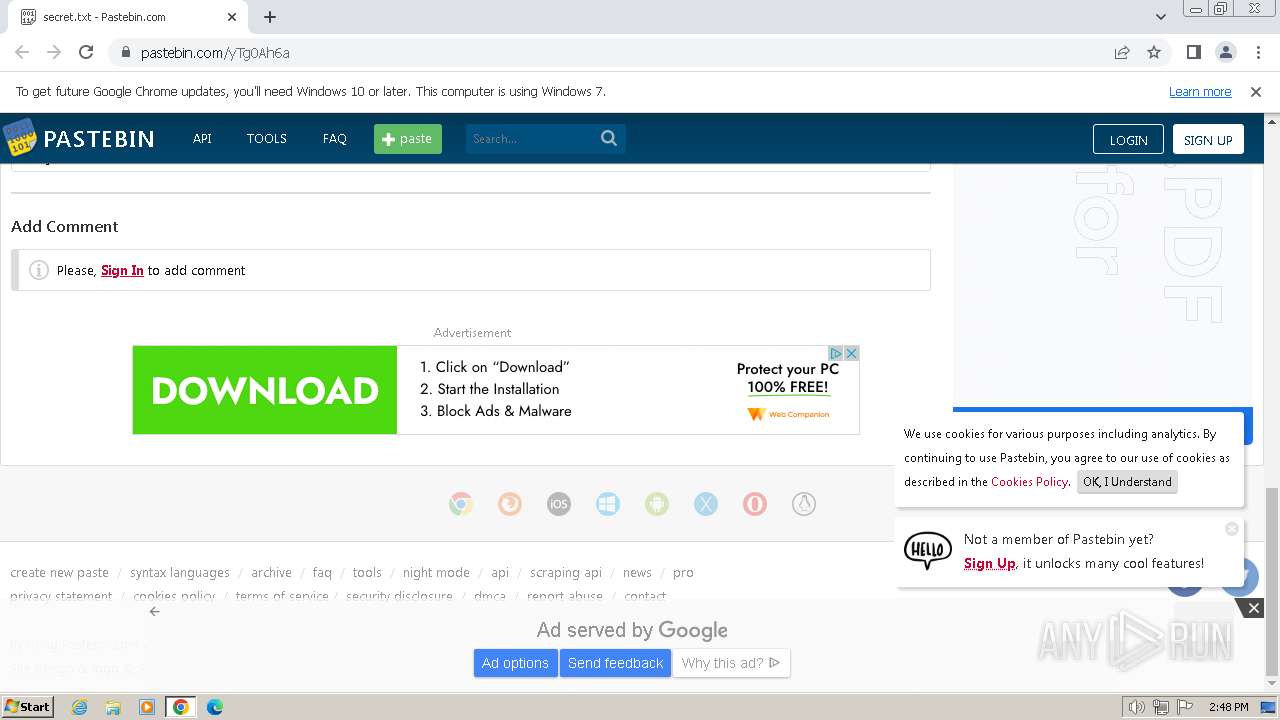Viewport: 1280px width, 720px height.
Task: Open the scraping api footer link
Action: [566, 572]
